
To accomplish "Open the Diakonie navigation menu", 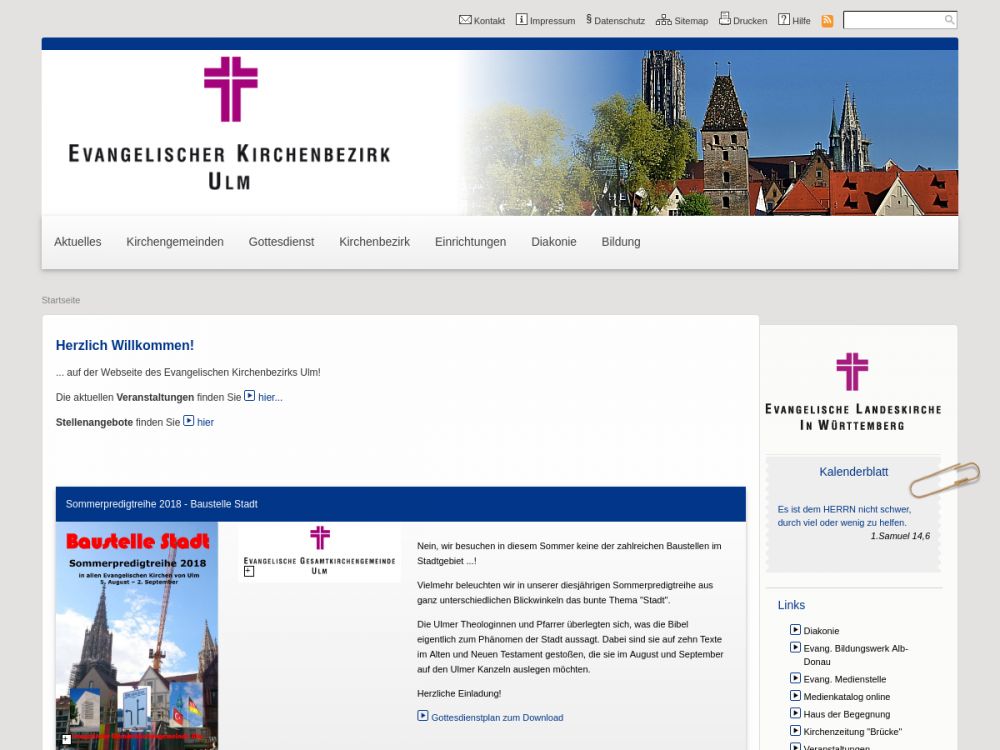I will [554, 242].
